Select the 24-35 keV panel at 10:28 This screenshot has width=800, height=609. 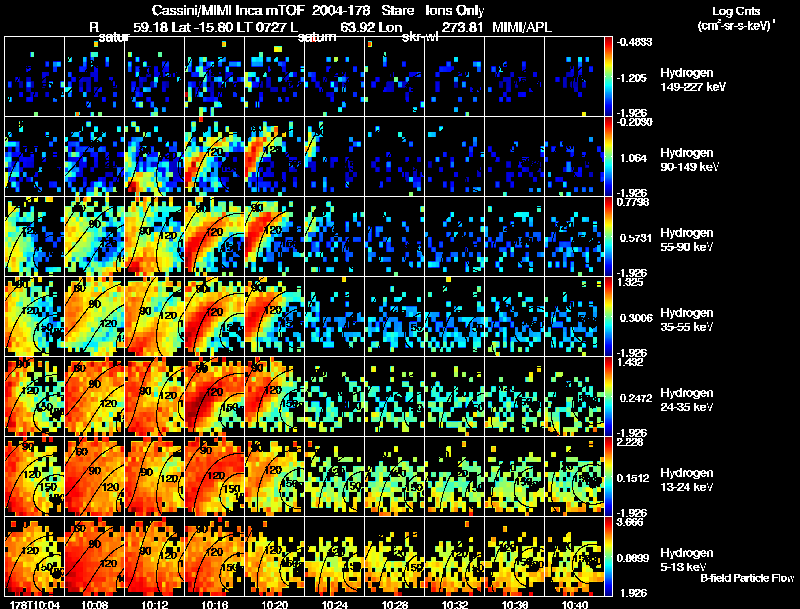395,396
